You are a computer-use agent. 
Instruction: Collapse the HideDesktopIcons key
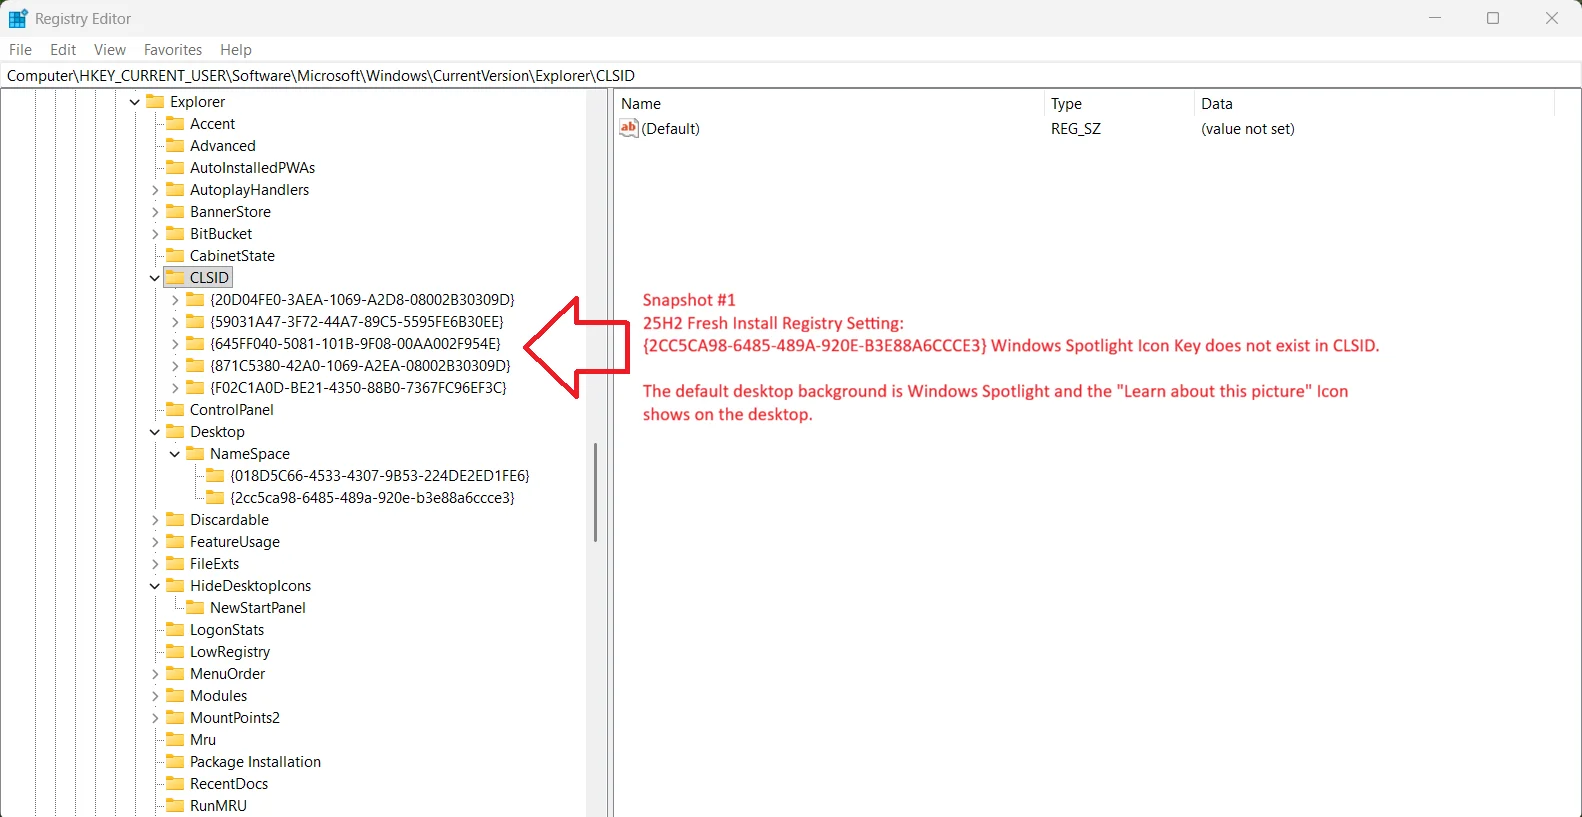tap(155, 586)
